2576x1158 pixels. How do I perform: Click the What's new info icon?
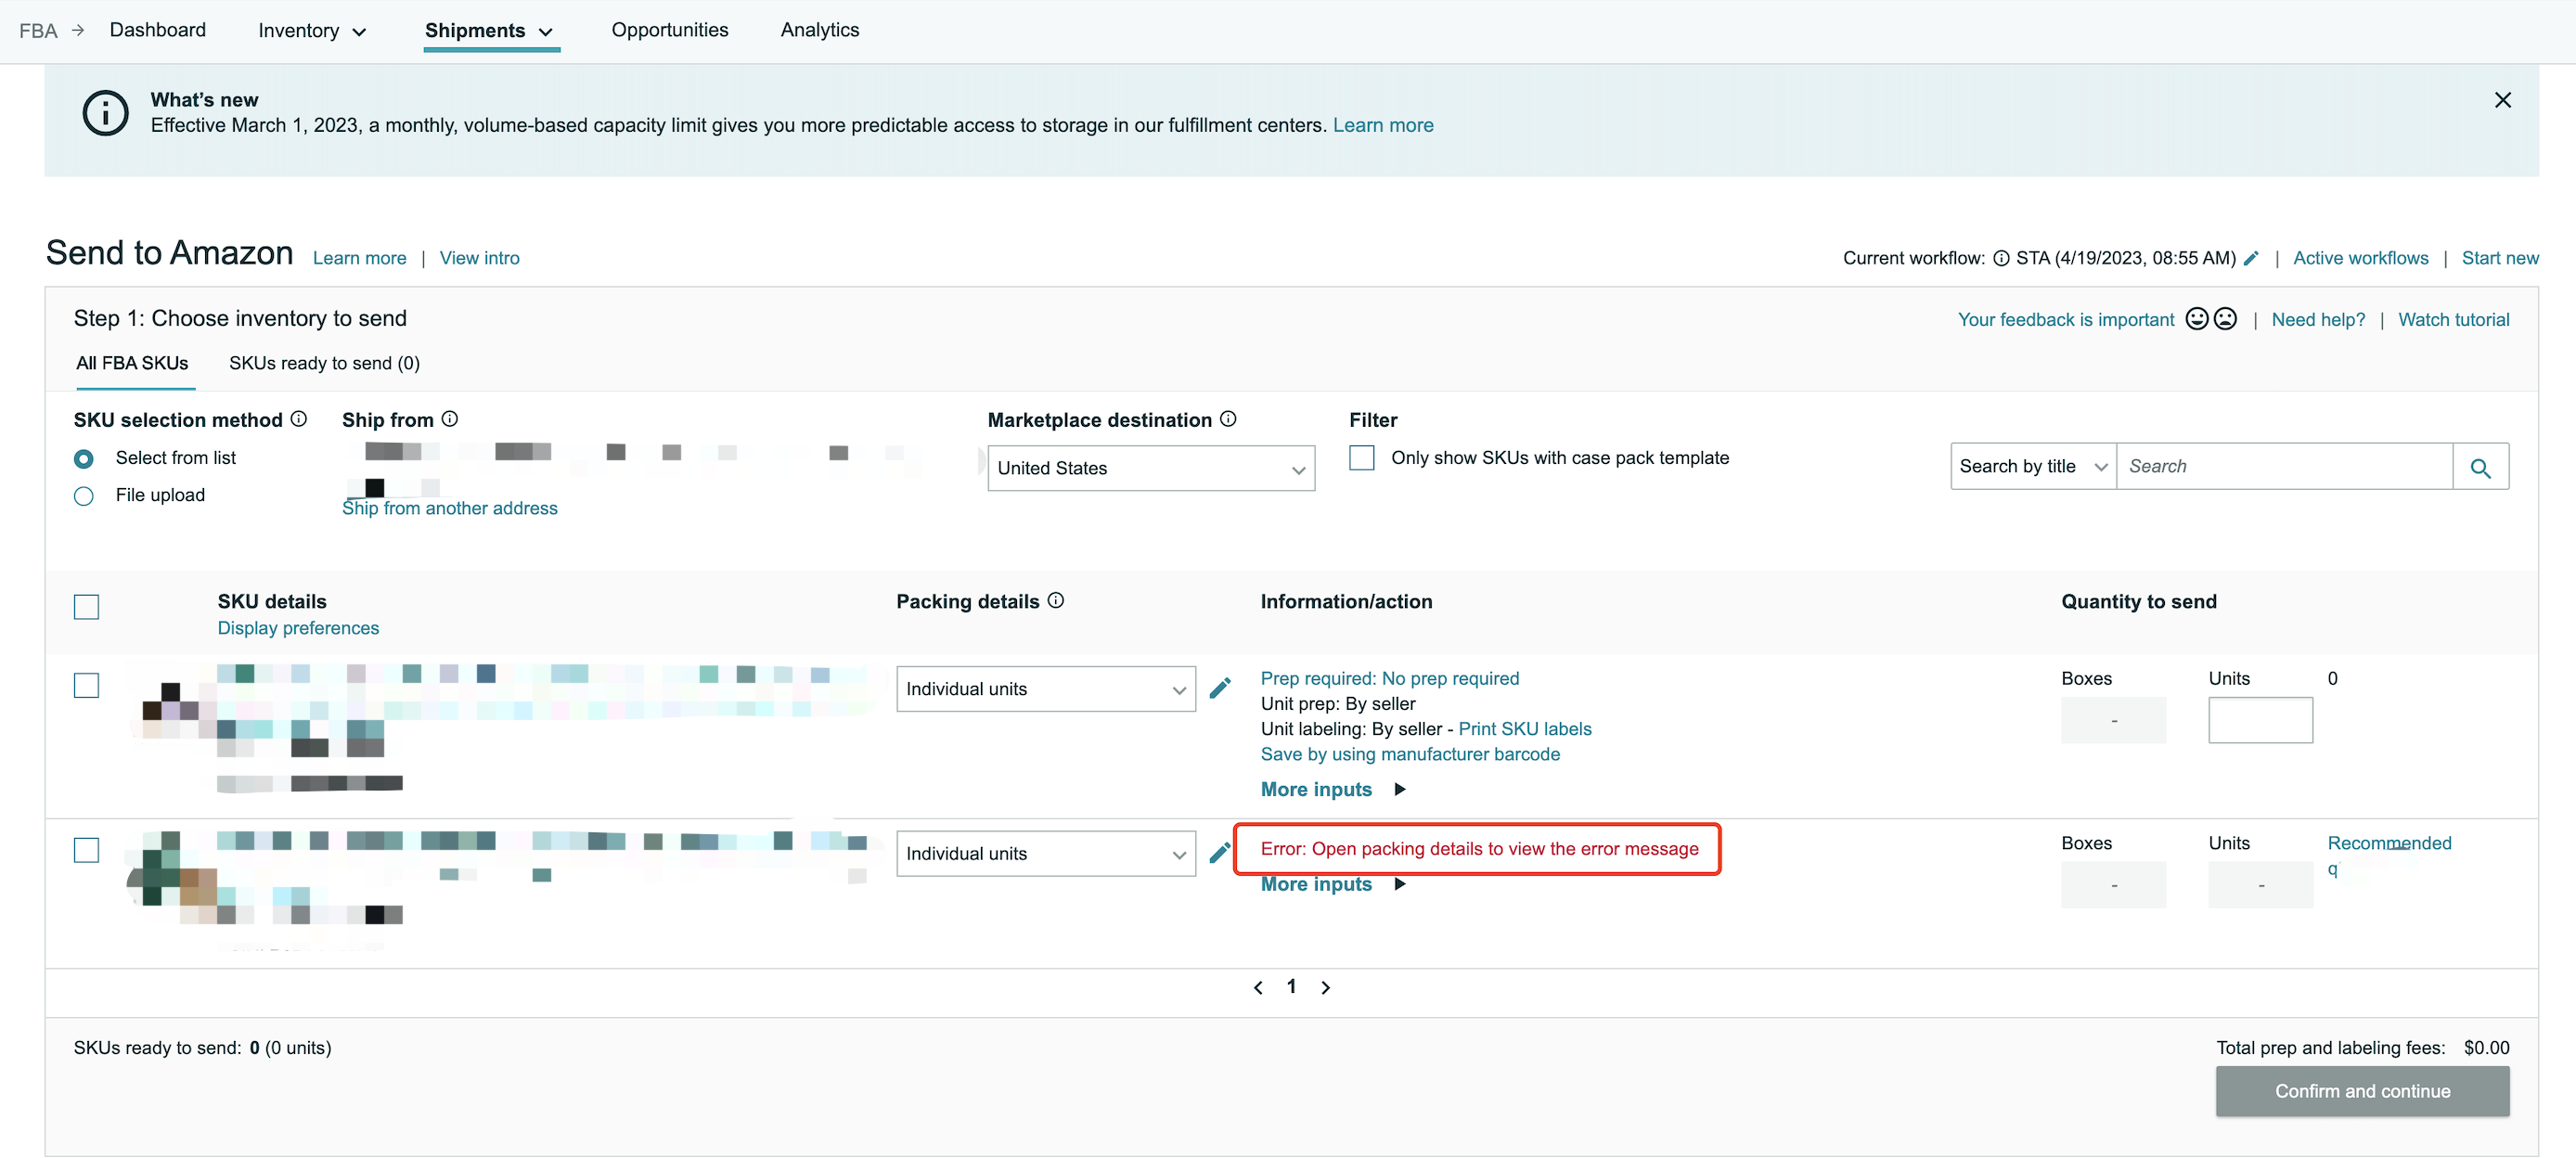(105, 113)
